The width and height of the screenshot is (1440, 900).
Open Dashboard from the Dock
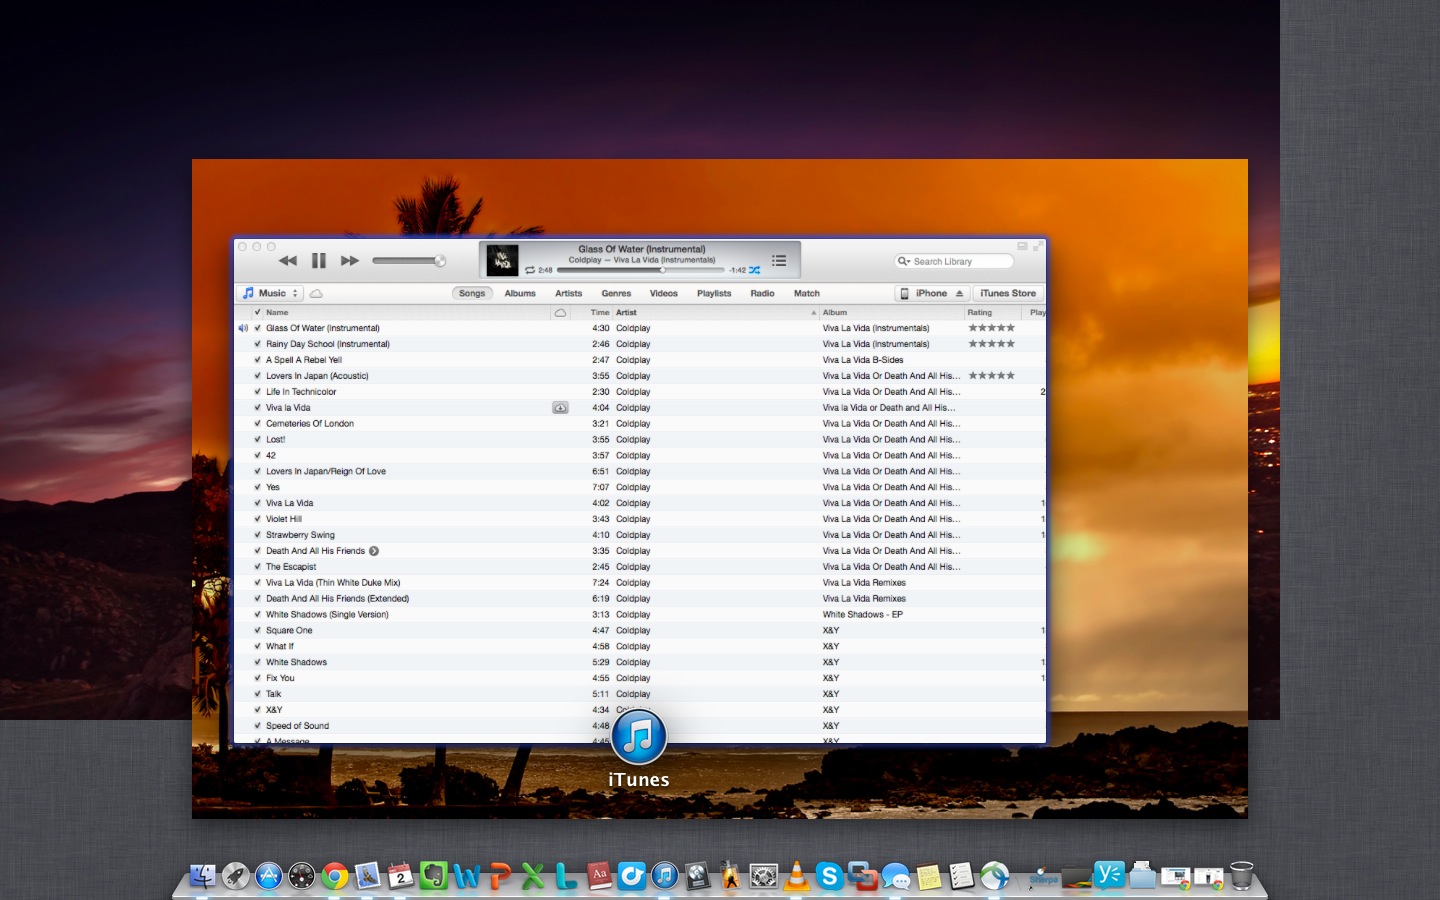coord(302,877)
